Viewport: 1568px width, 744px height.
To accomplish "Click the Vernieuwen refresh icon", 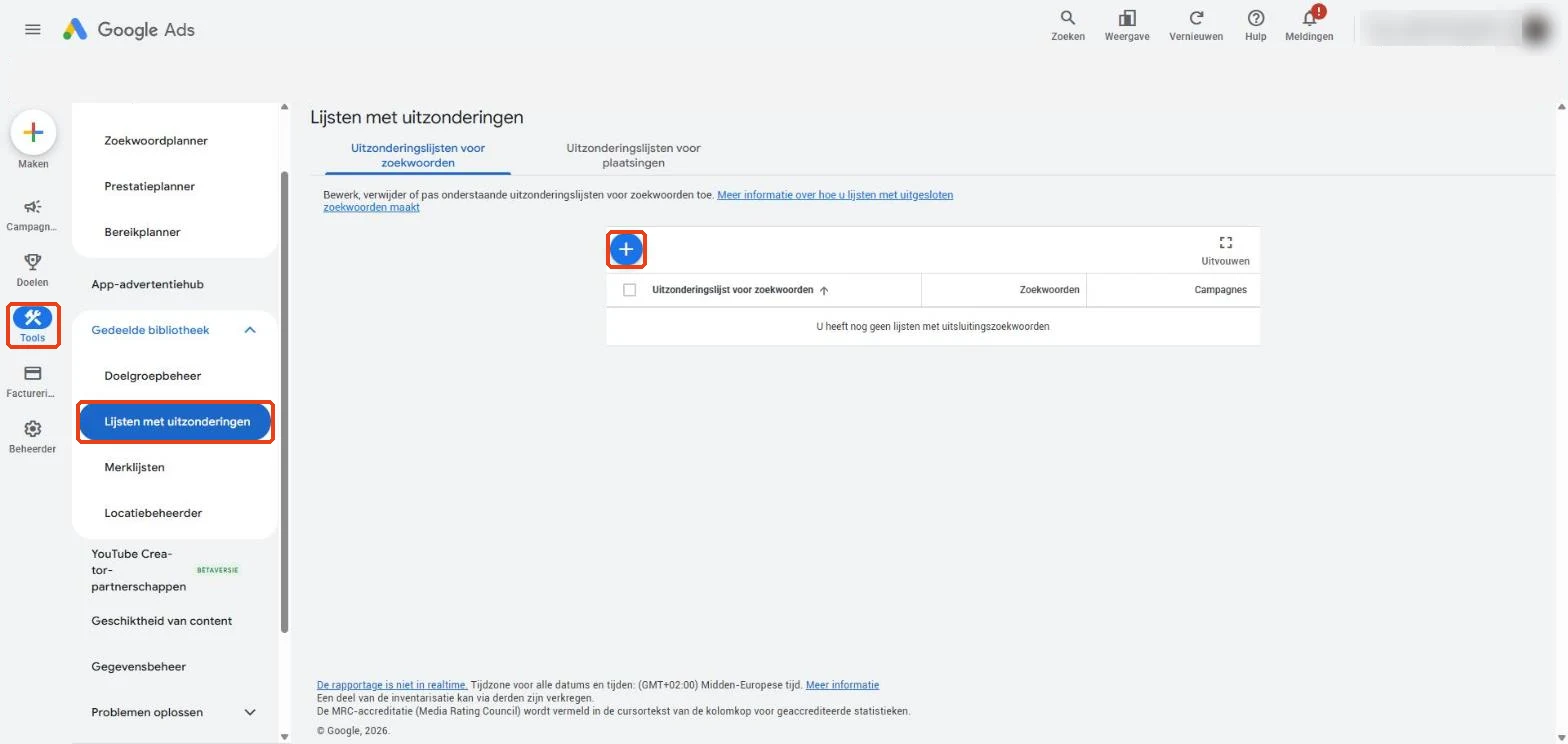I will pyautogui.click(x=1196, y=25).
